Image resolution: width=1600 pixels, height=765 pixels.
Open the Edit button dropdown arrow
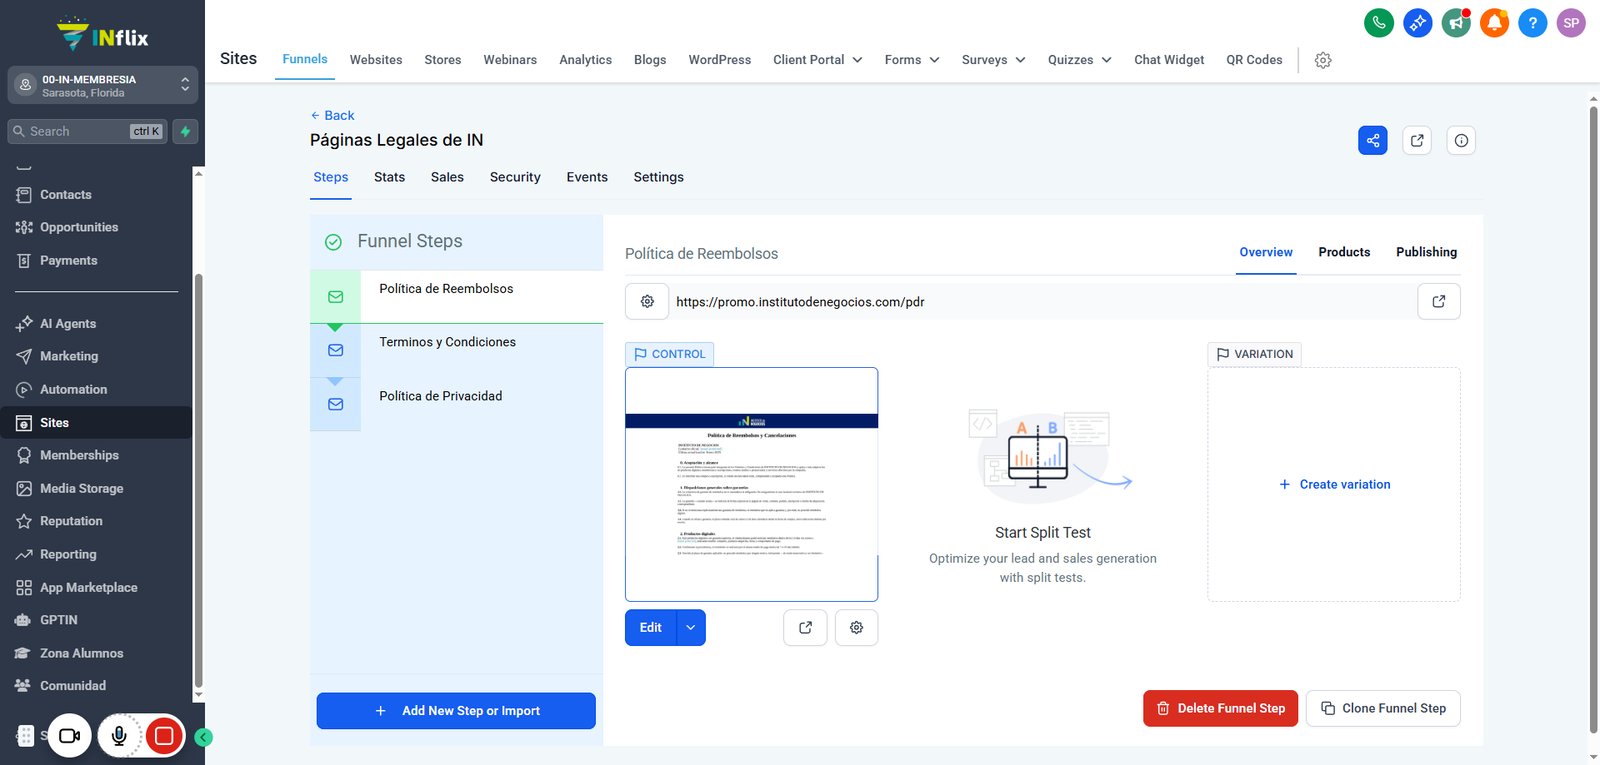coord(691,628)
